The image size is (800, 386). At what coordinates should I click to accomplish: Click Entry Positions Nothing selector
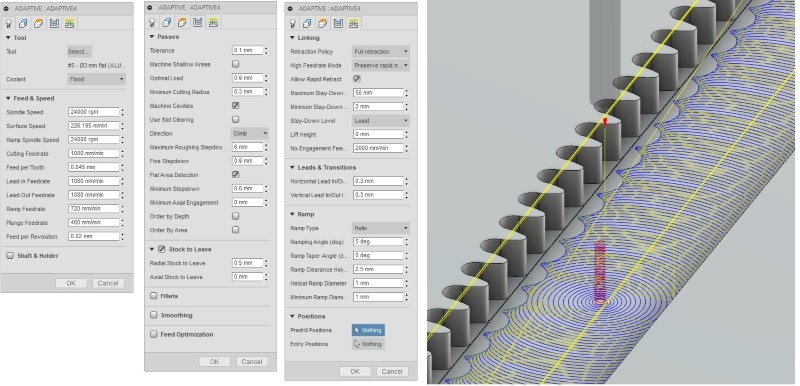[x=368, y=344]
